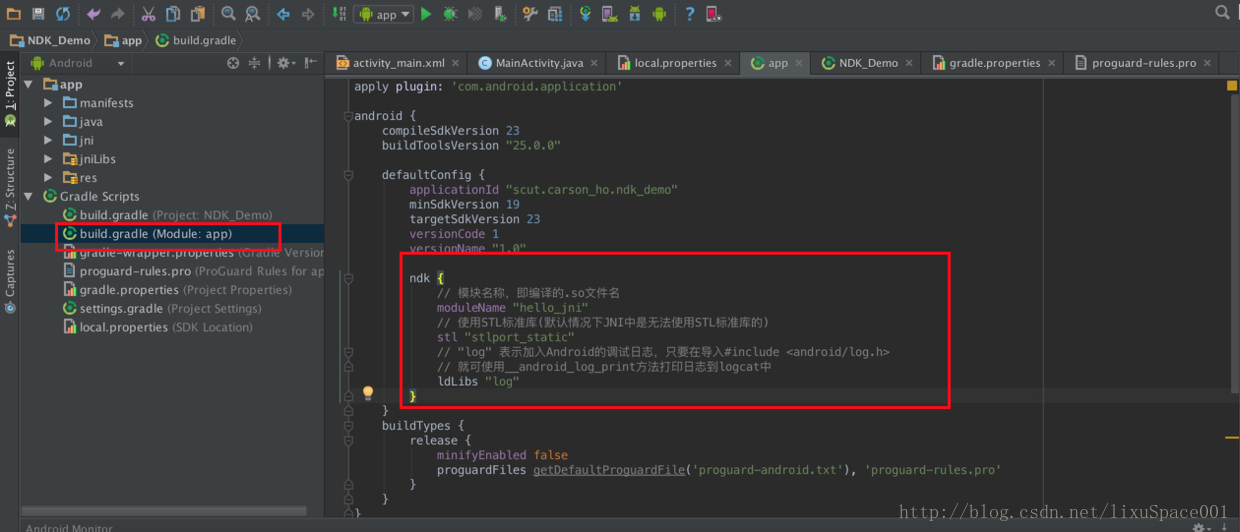Click the Make Project build icon
Viewport: 1240px width, 532px height.
coord(337,14)
